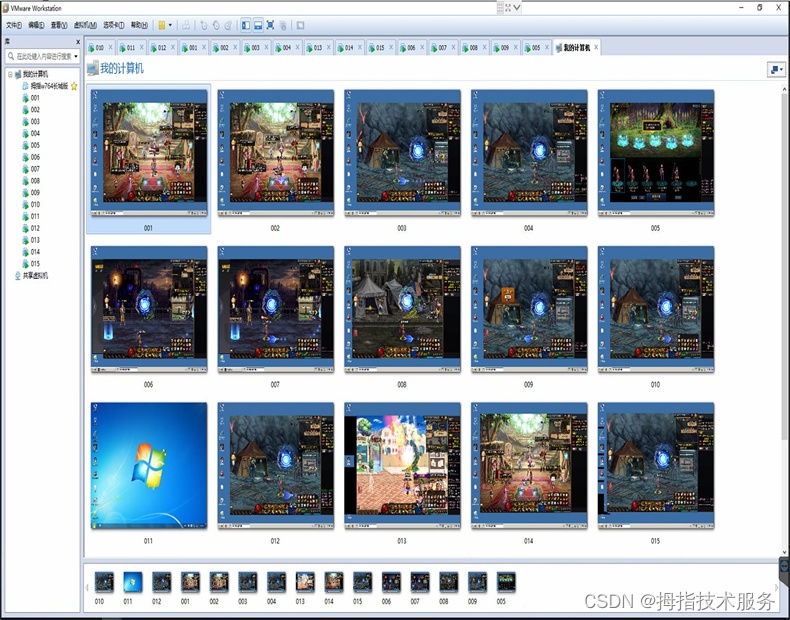790x620 pixels.
Task: Select the 001 VM thumbnail in the grid
Action: click(x=149, y=153)
